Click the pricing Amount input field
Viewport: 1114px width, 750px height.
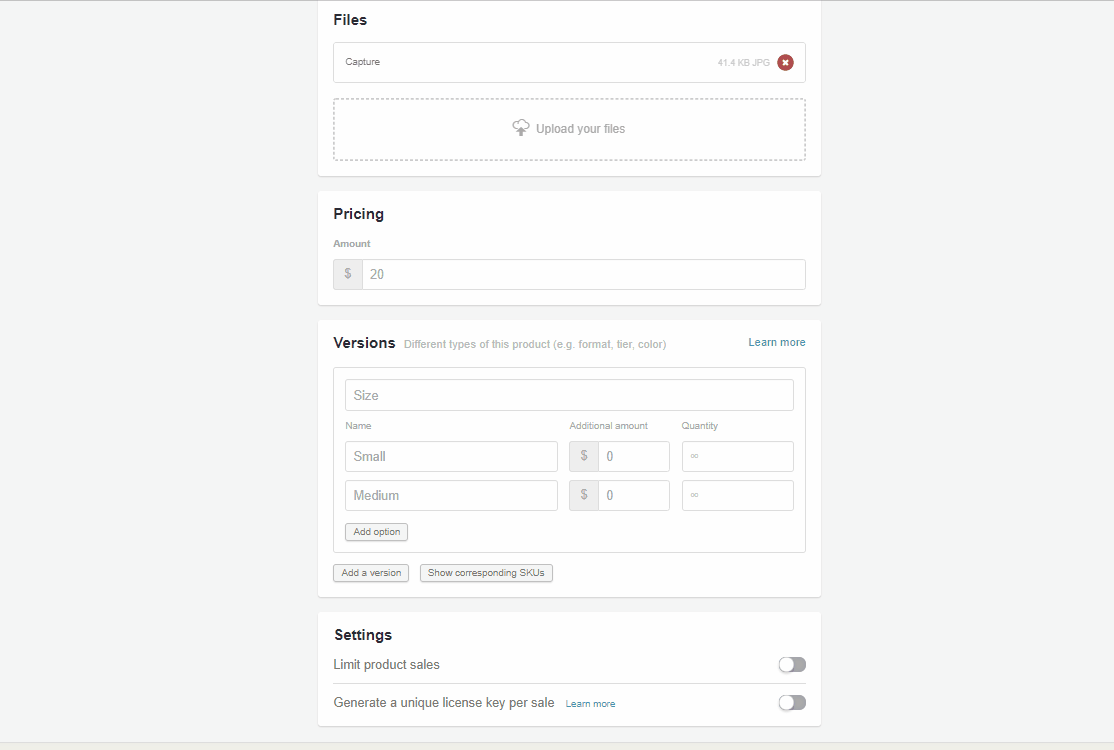(583, 274)
